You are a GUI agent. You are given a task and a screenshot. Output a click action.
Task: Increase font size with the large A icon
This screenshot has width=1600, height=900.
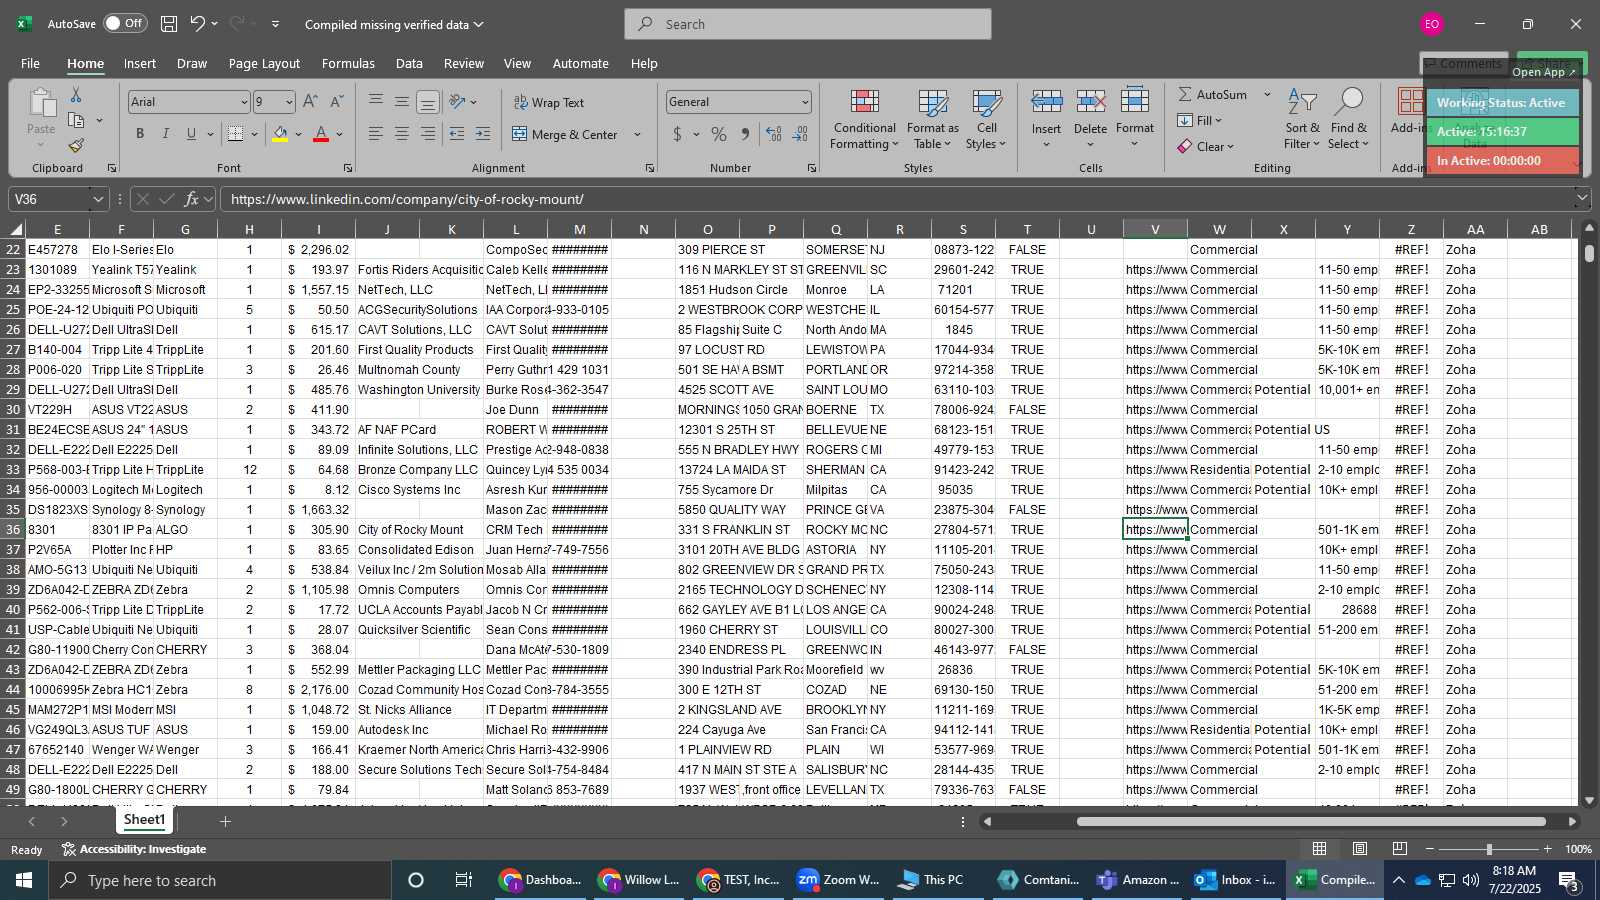(310, 102)
